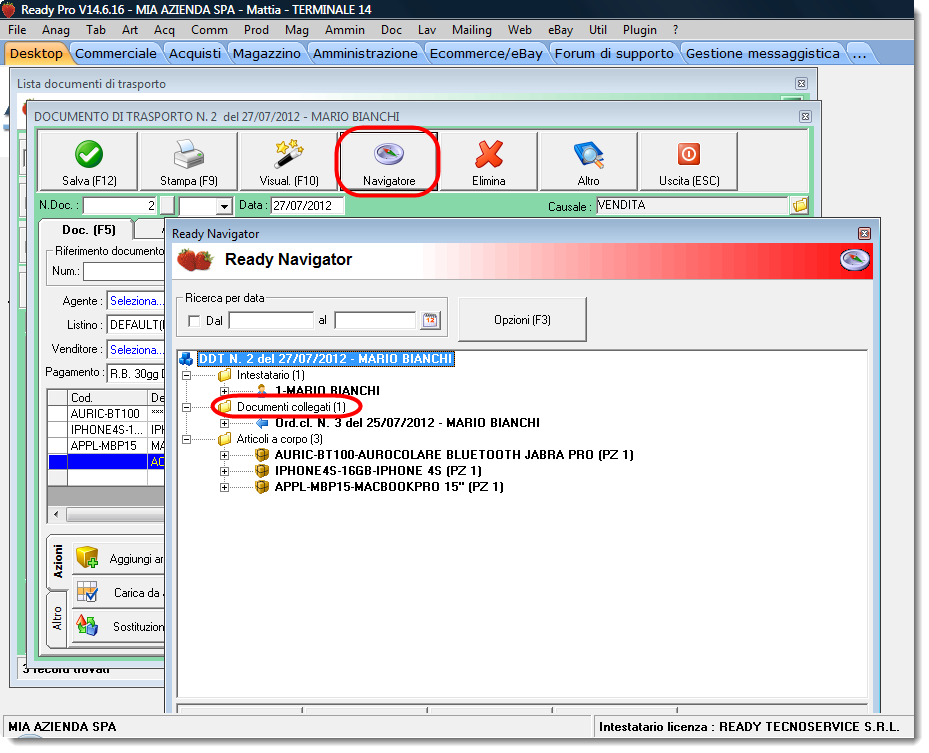Click package icon of AURIC-BT100 item

(x=262, y=455)
